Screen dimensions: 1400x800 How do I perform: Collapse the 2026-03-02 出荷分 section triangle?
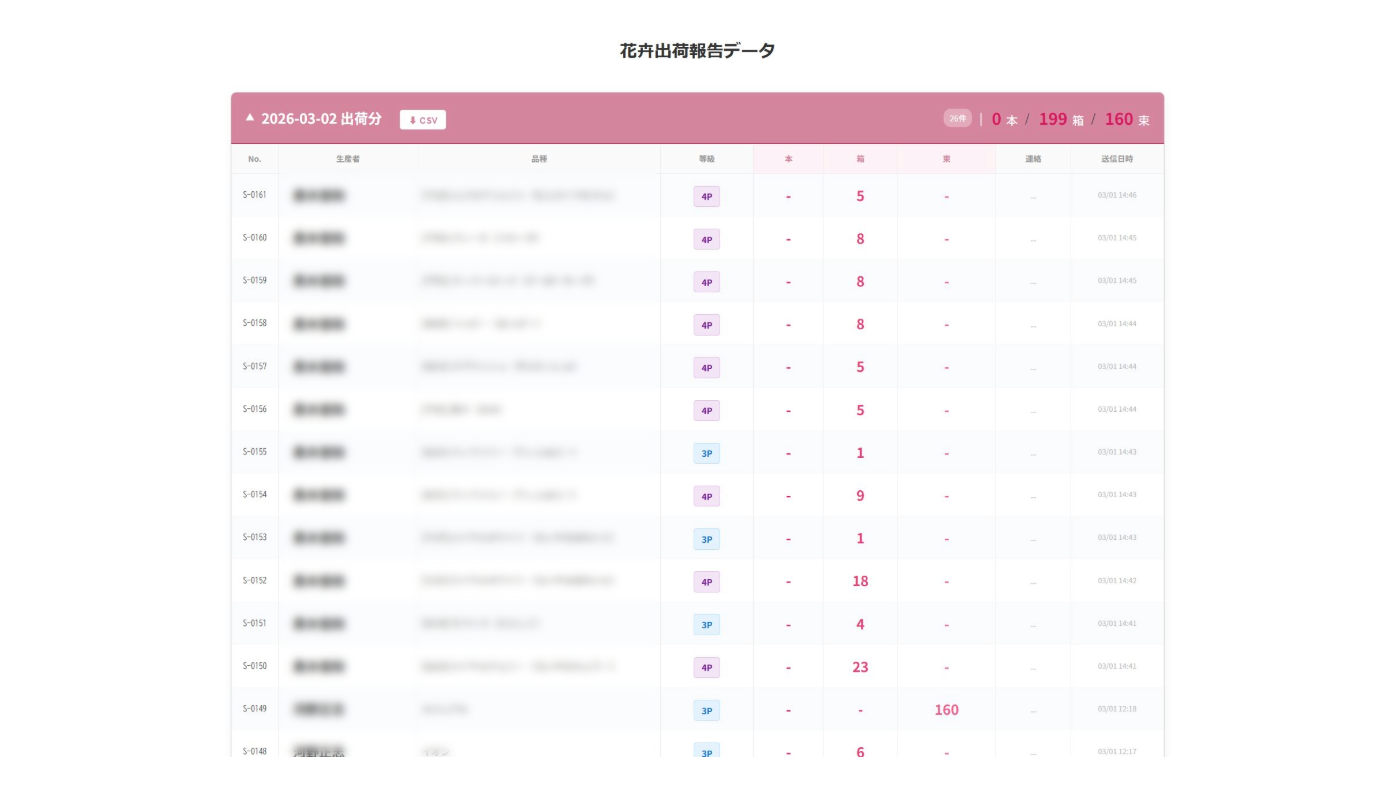click(x=250, y=118)
